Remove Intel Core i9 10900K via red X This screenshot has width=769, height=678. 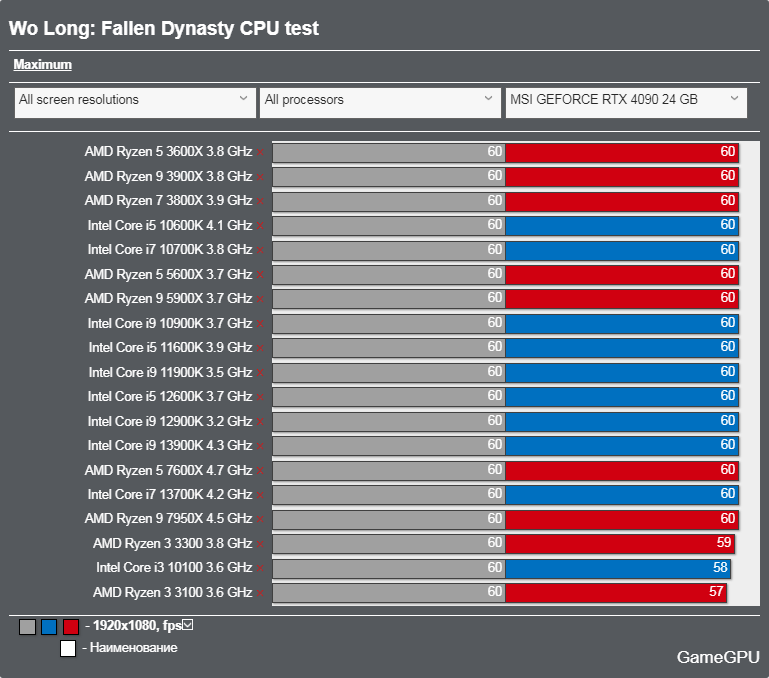coord(260,324)
